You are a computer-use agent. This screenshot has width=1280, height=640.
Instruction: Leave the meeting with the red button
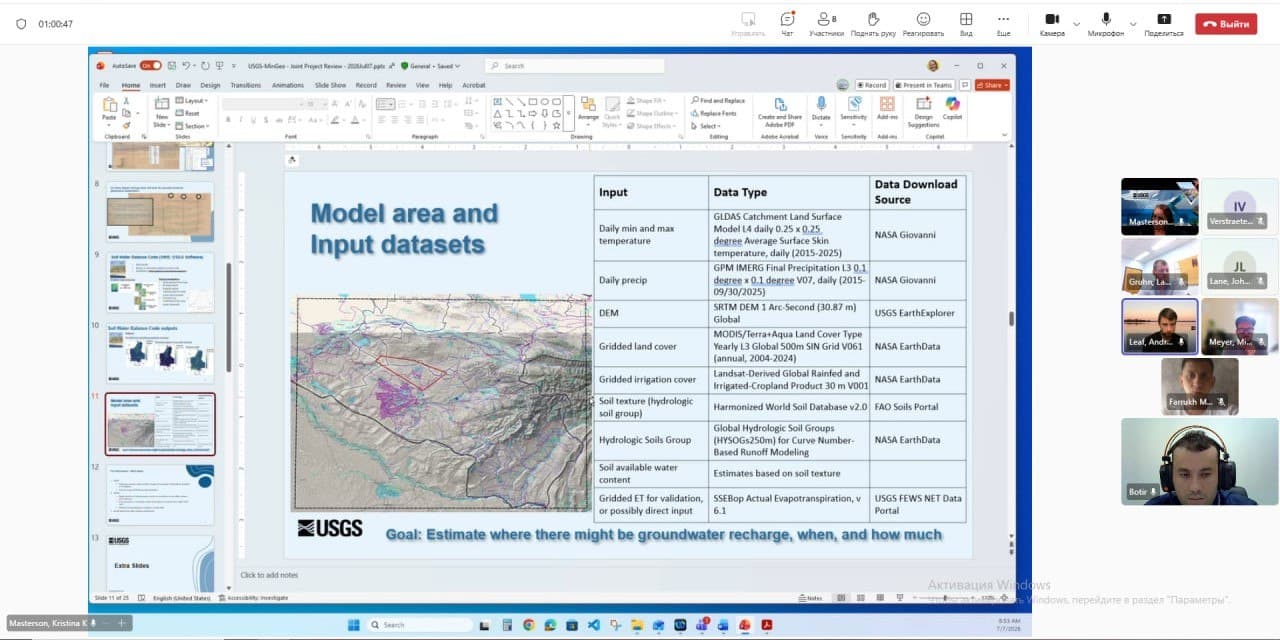point(1226,24)
